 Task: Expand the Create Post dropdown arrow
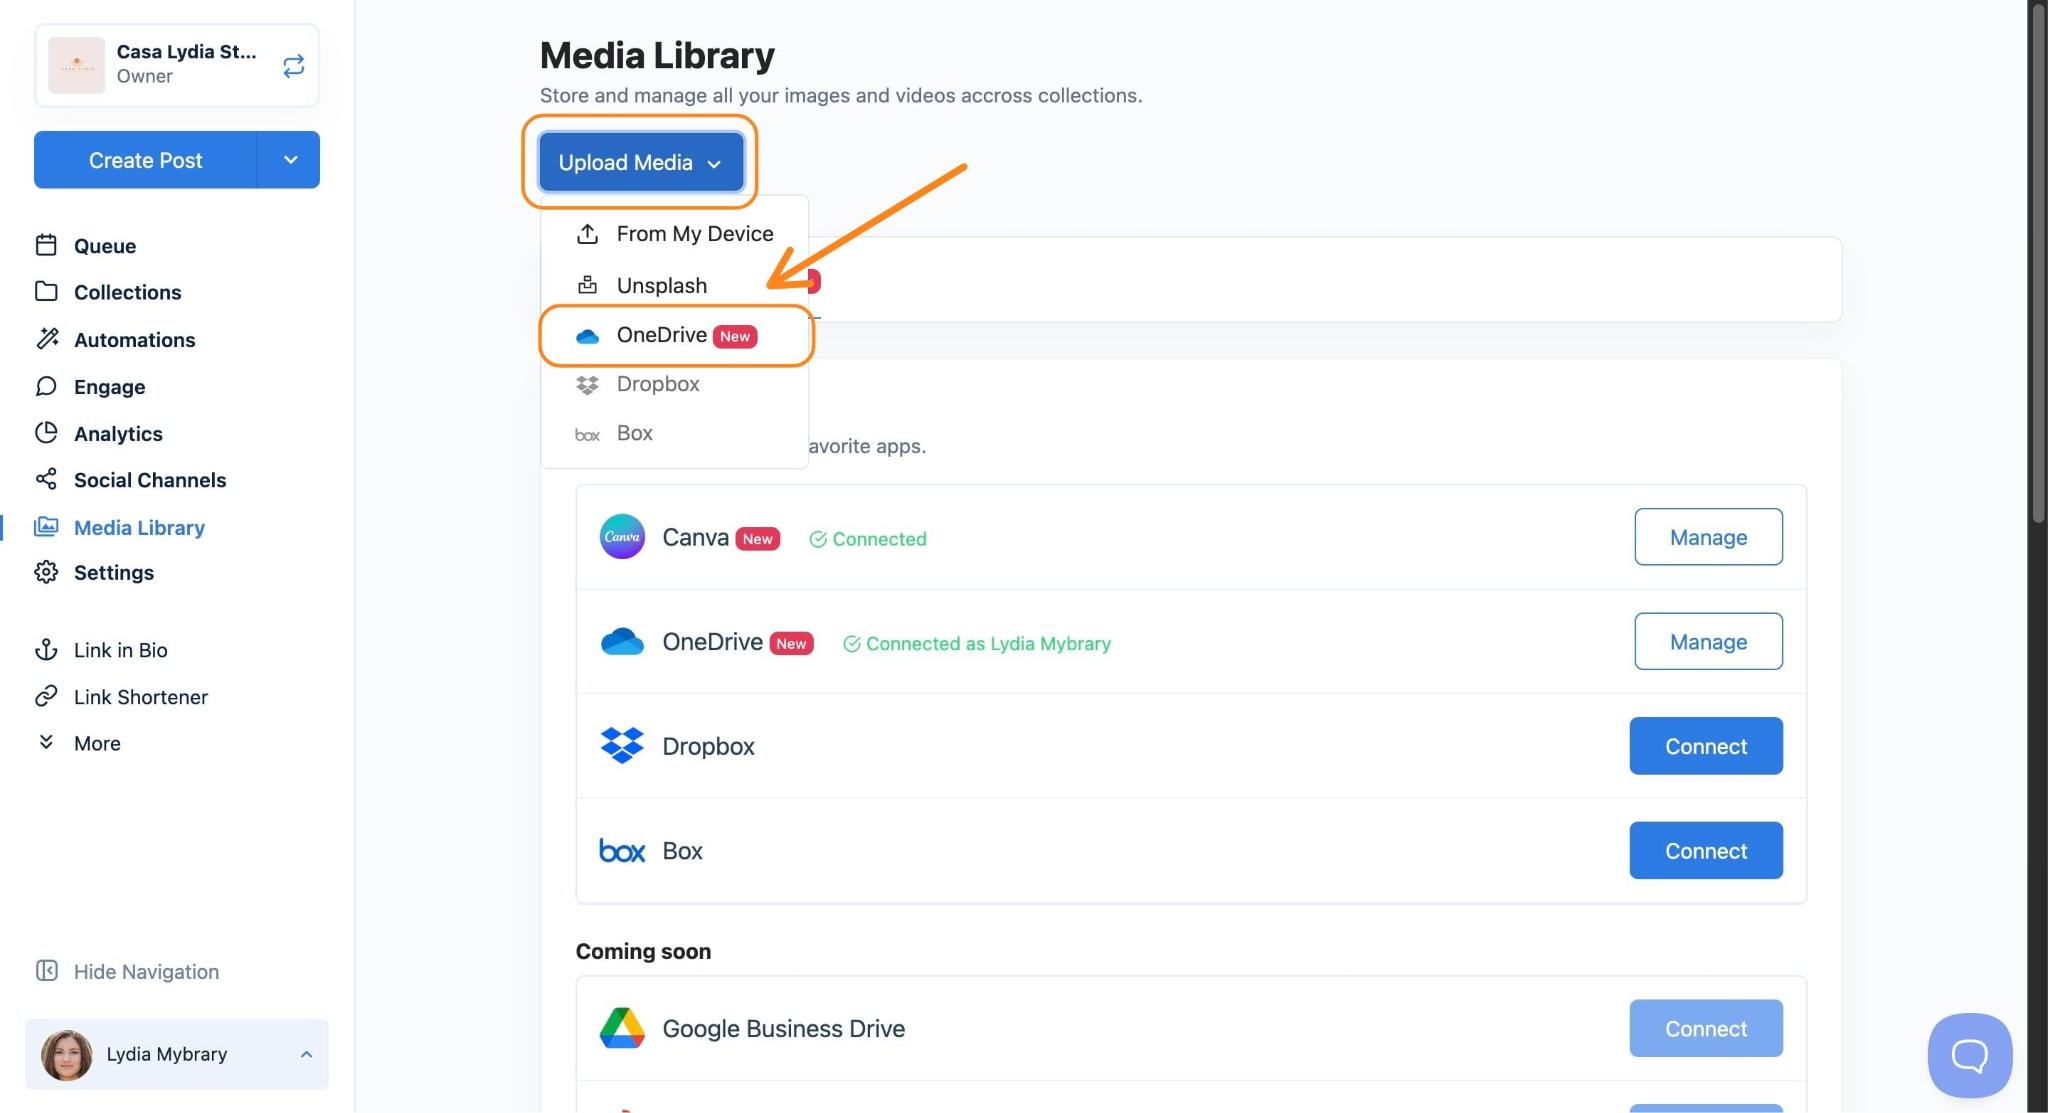point(289,160)
